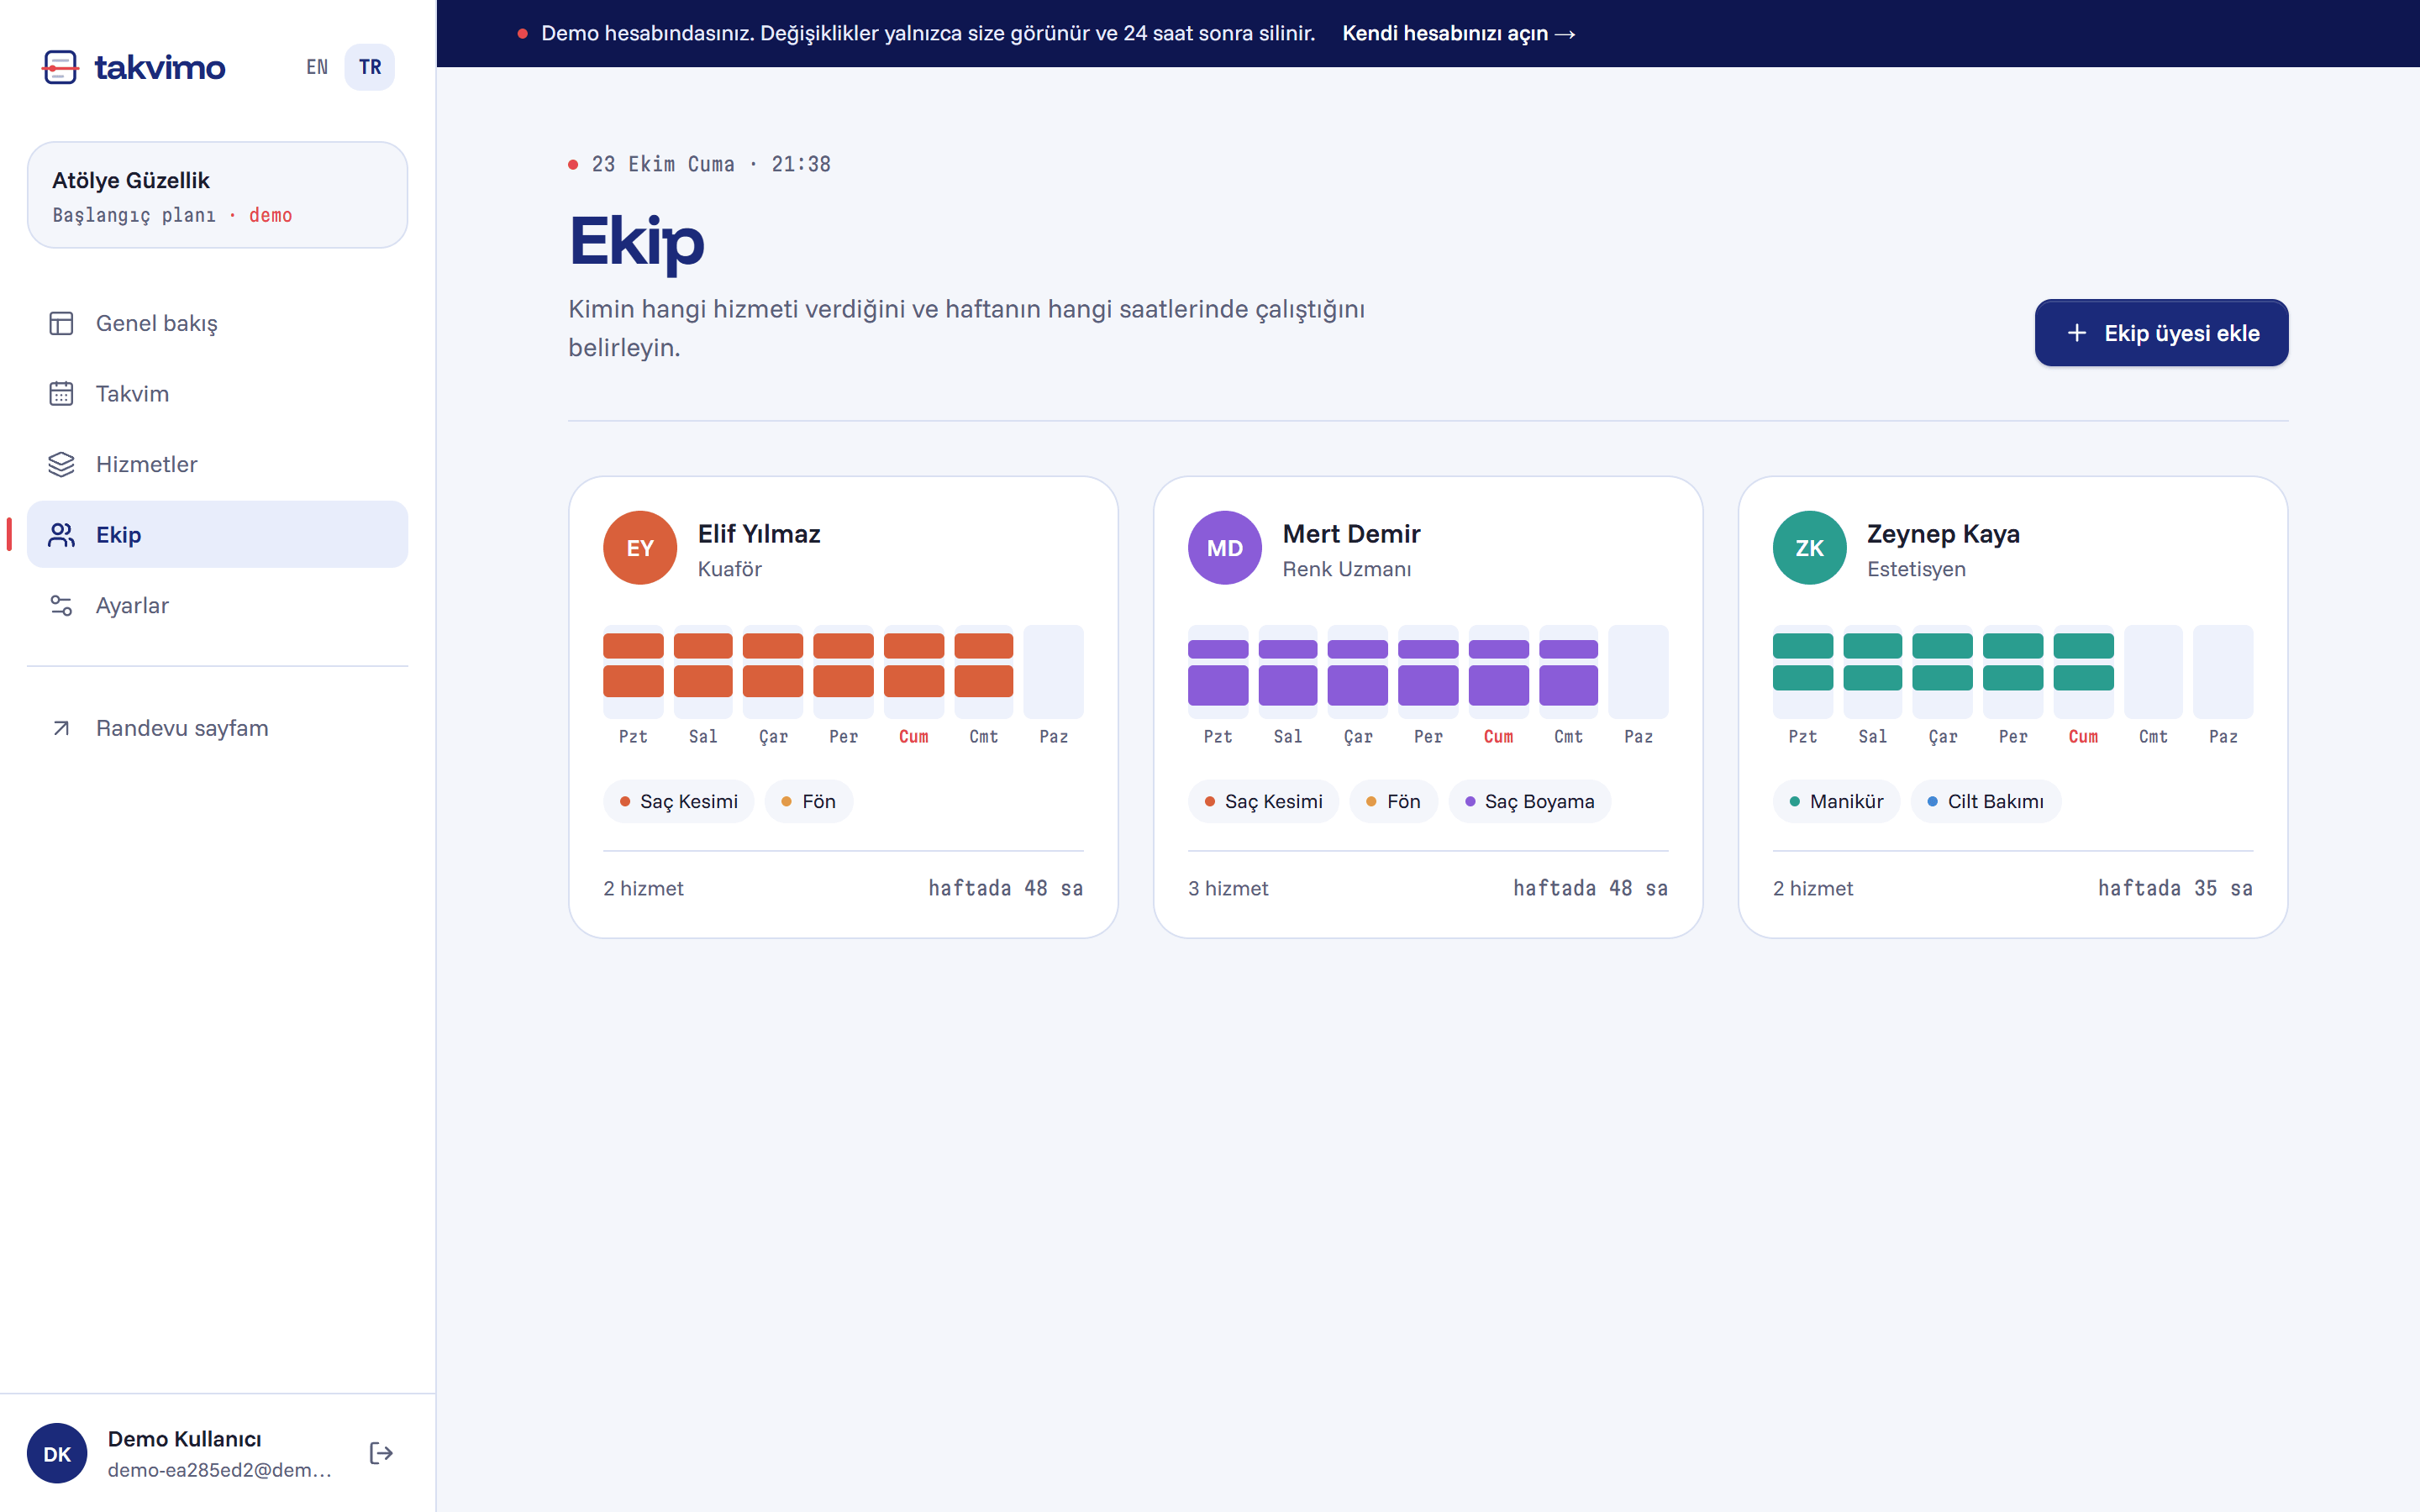Click Elif Yılmaz's Fön tag
Viewport: 2420px width, 1512px height.
[808, 801]
